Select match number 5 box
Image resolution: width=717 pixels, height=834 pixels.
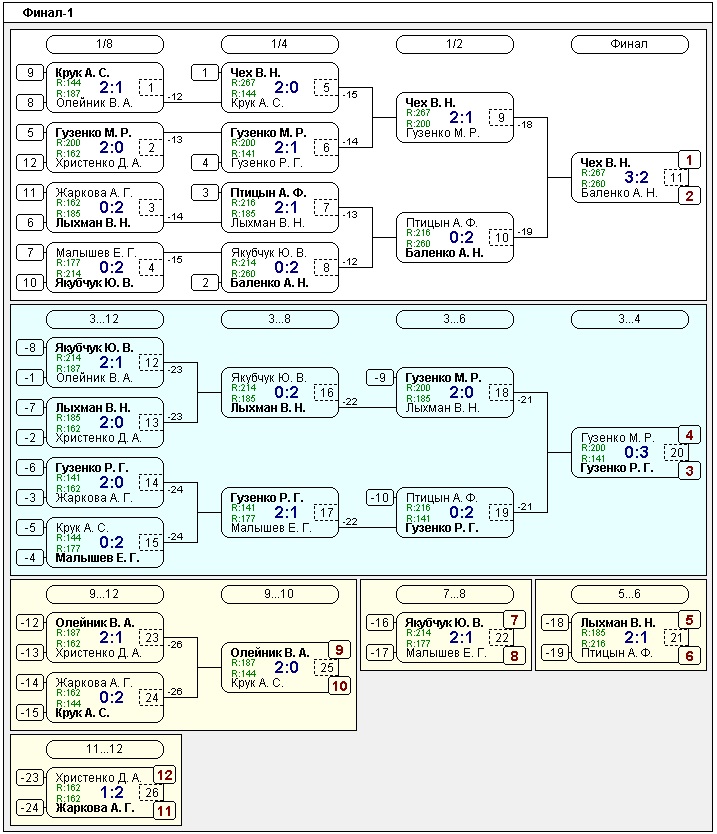pos(326,88)
